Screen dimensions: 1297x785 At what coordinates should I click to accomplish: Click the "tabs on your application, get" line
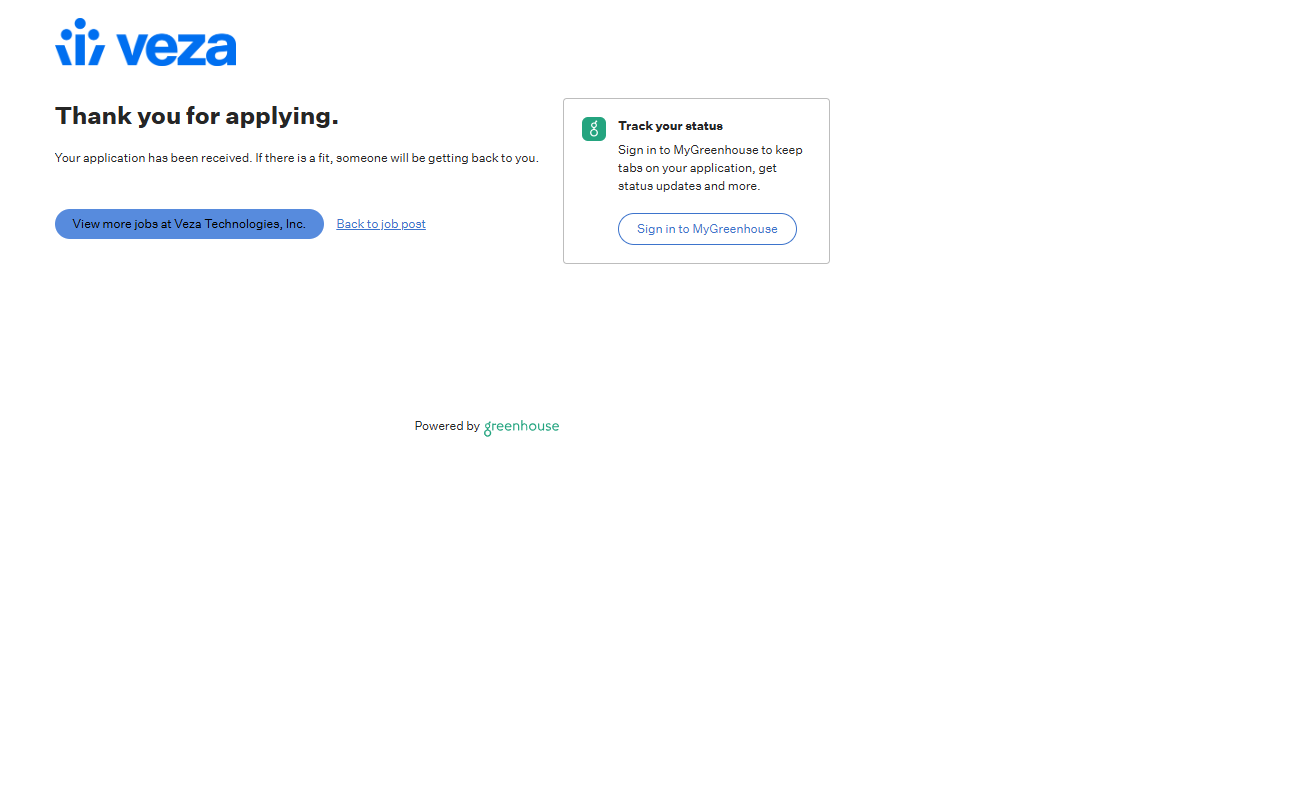(x=697, y=168)
